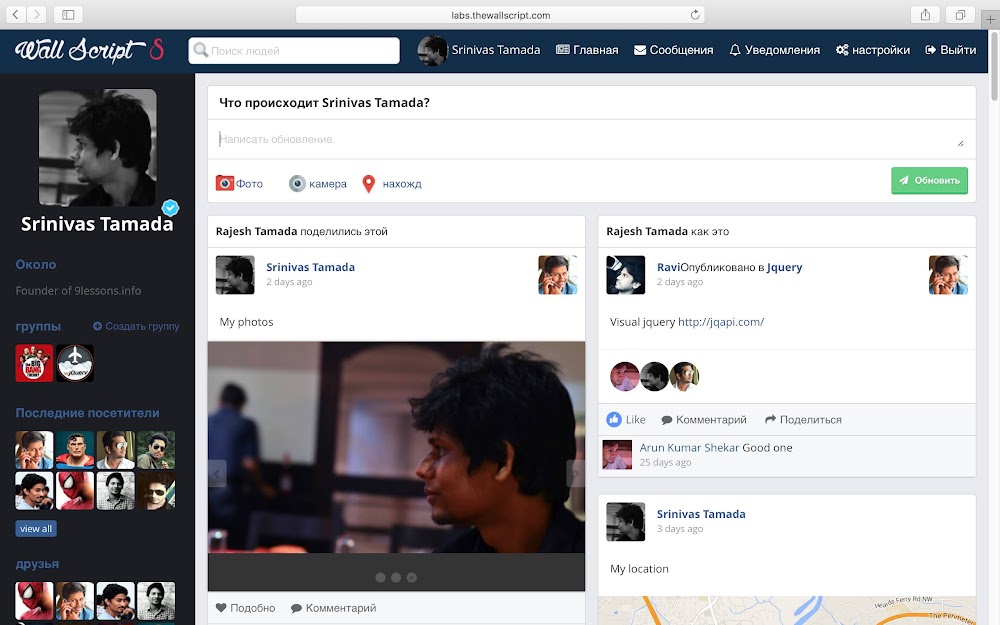Open the Safari tabs overview icon
This screenshot has height=625, width=1000.
960,14
